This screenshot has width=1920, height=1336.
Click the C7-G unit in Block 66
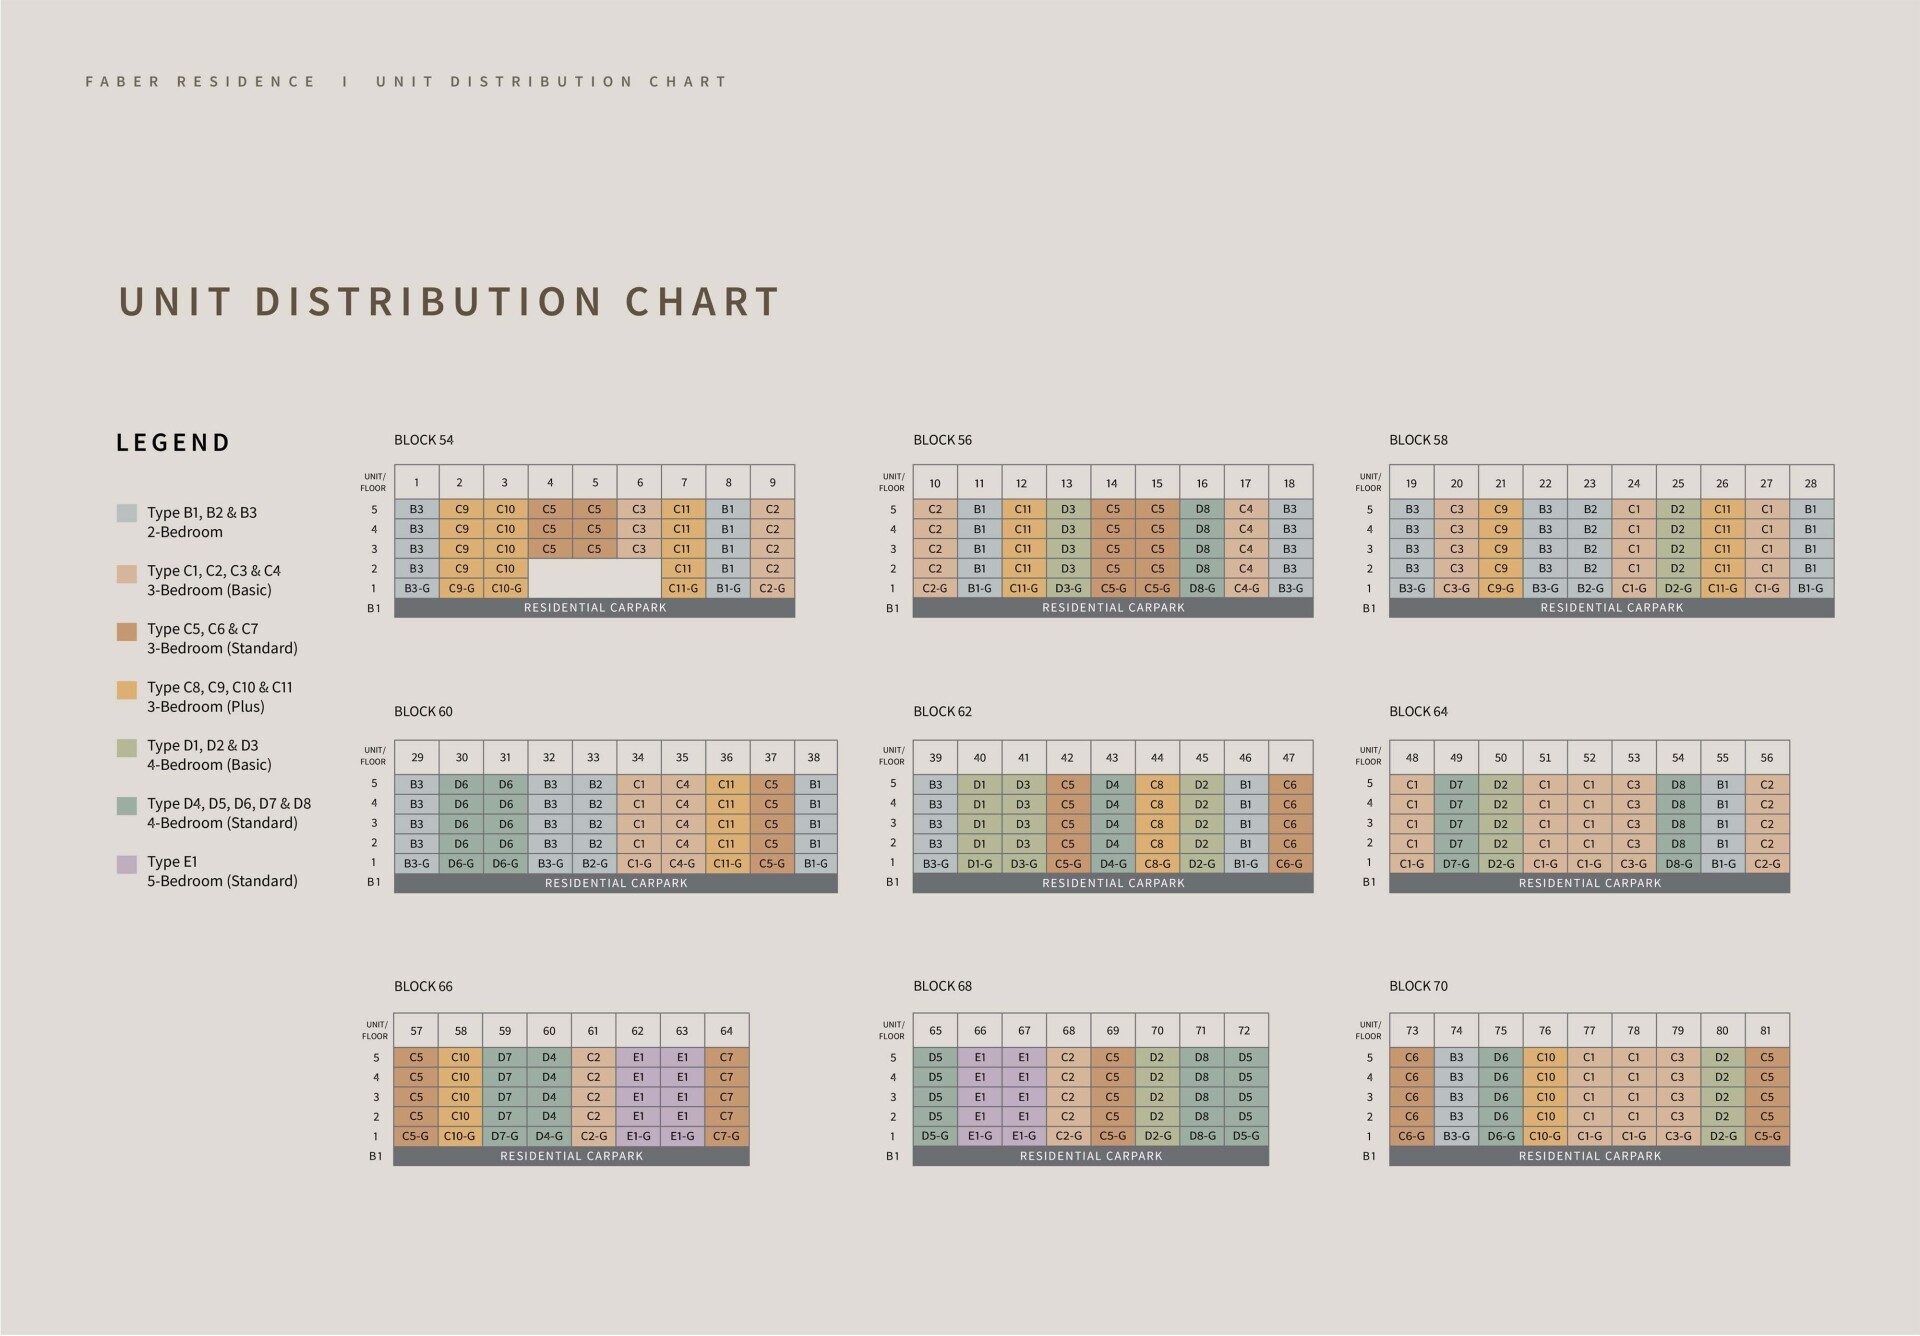click(x=726, y=1137)
